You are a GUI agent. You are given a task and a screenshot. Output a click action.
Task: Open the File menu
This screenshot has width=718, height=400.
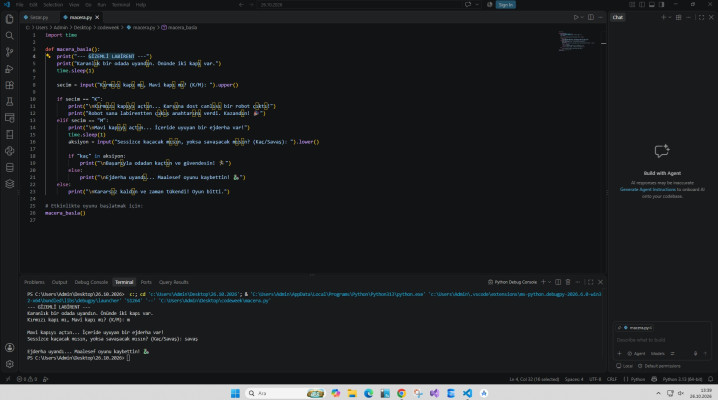19,5
